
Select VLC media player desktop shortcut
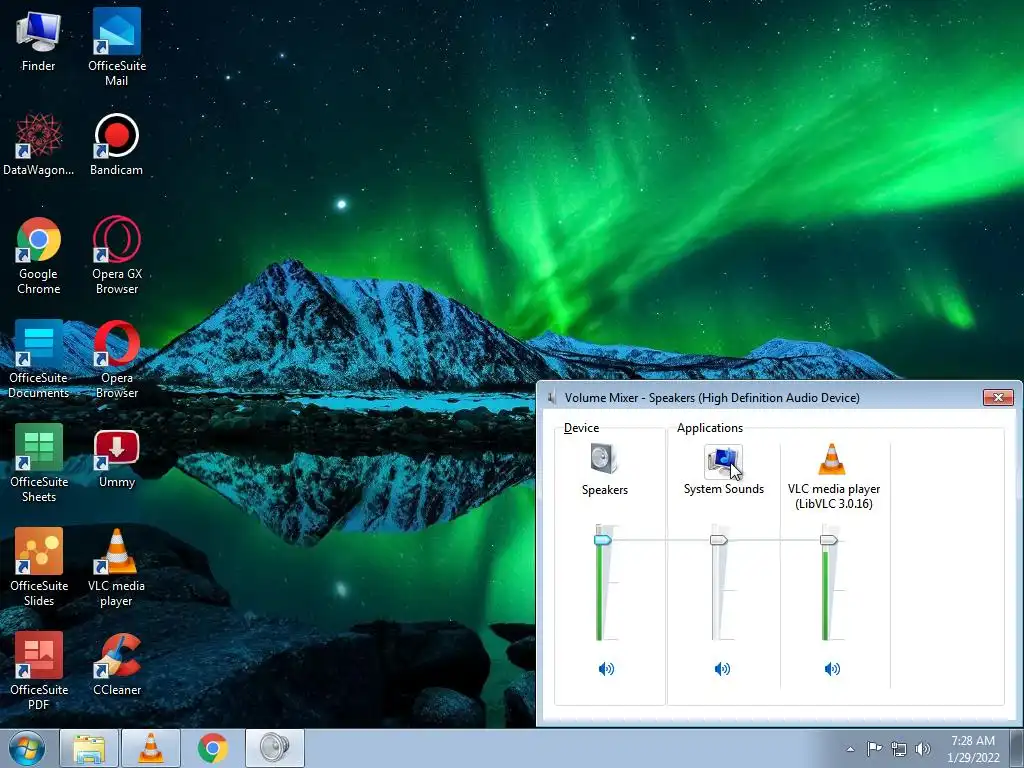(x=116, y=567)
